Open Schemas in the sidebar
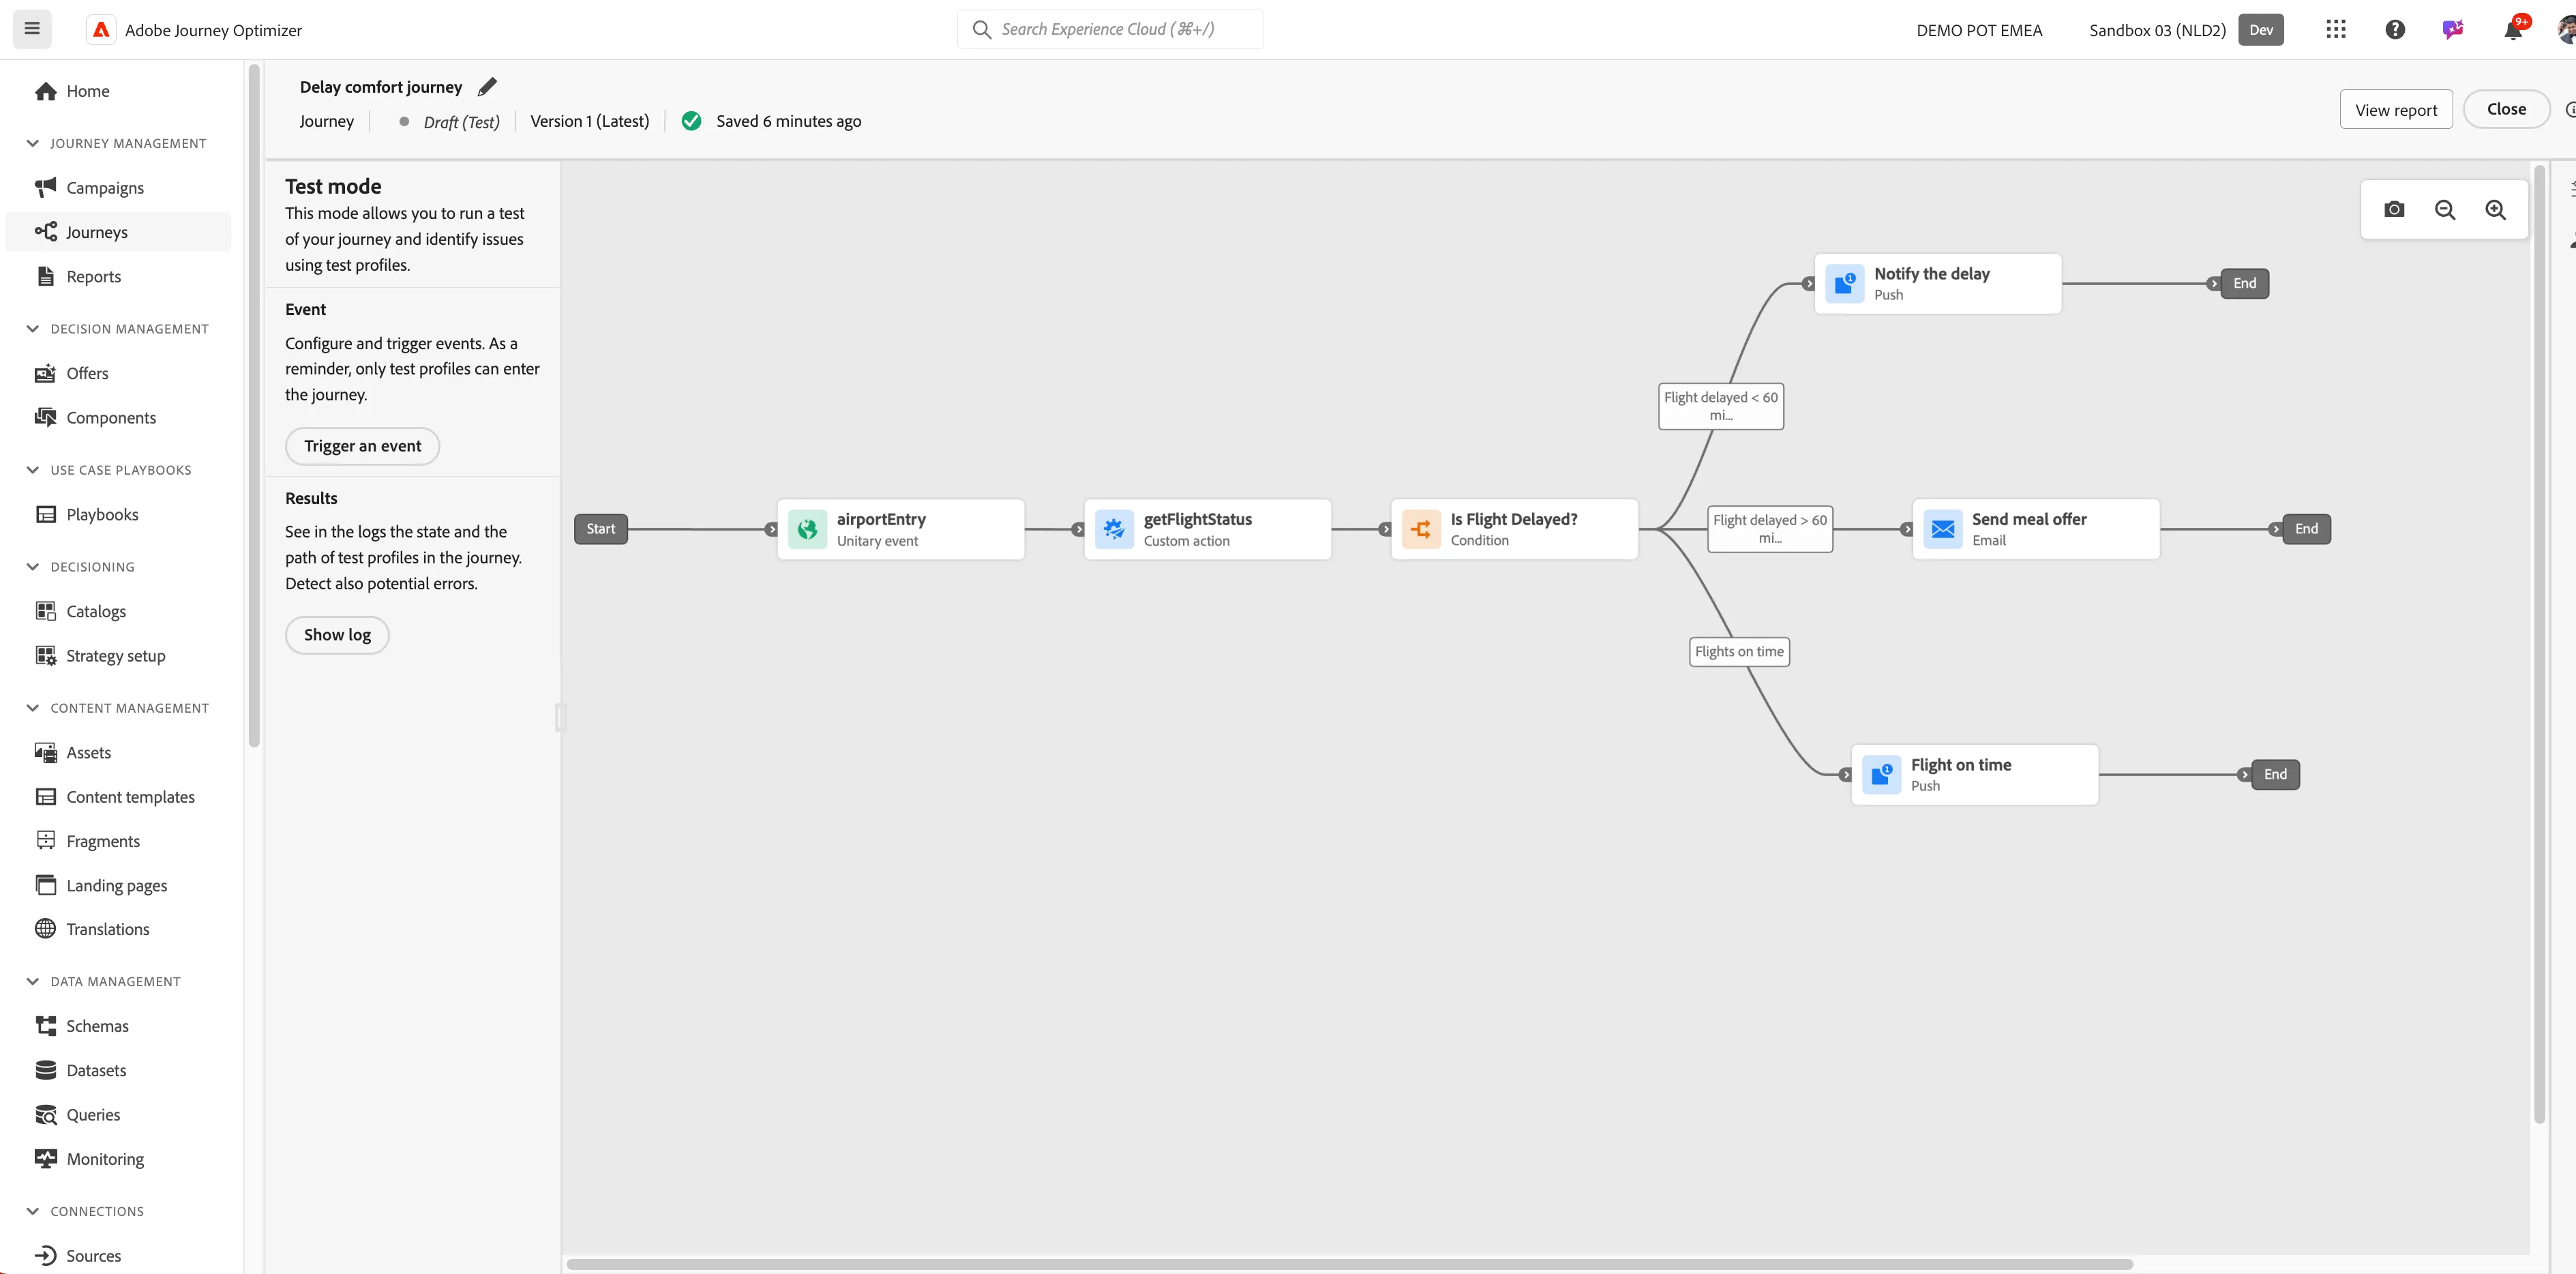The height and width of the screenshot is (1274, 2576). tap(118, 1026)
